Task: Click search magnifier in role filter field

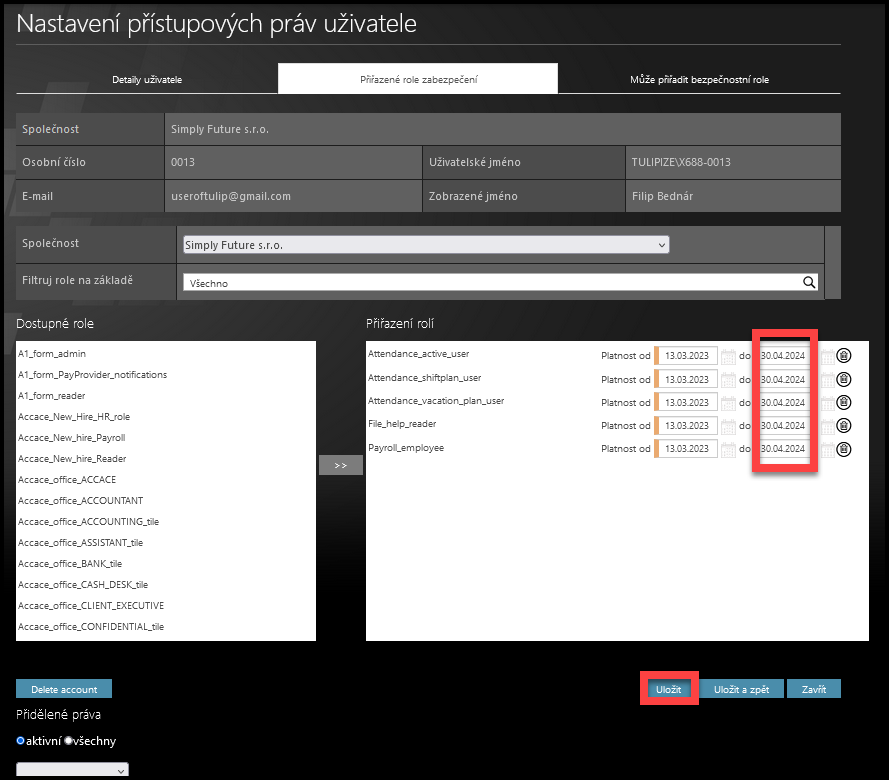Action: (x=809, y=283)
